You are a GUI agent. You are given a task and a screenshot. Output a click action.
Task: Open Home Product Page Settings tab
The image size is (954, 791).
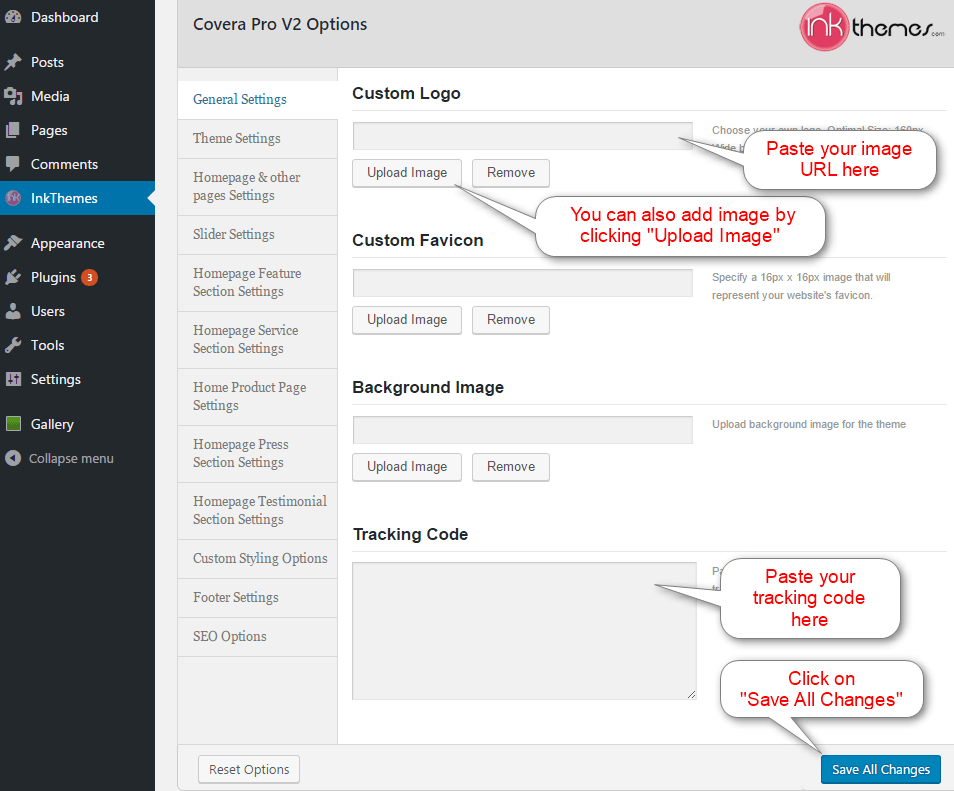click(x=257, y=397)
